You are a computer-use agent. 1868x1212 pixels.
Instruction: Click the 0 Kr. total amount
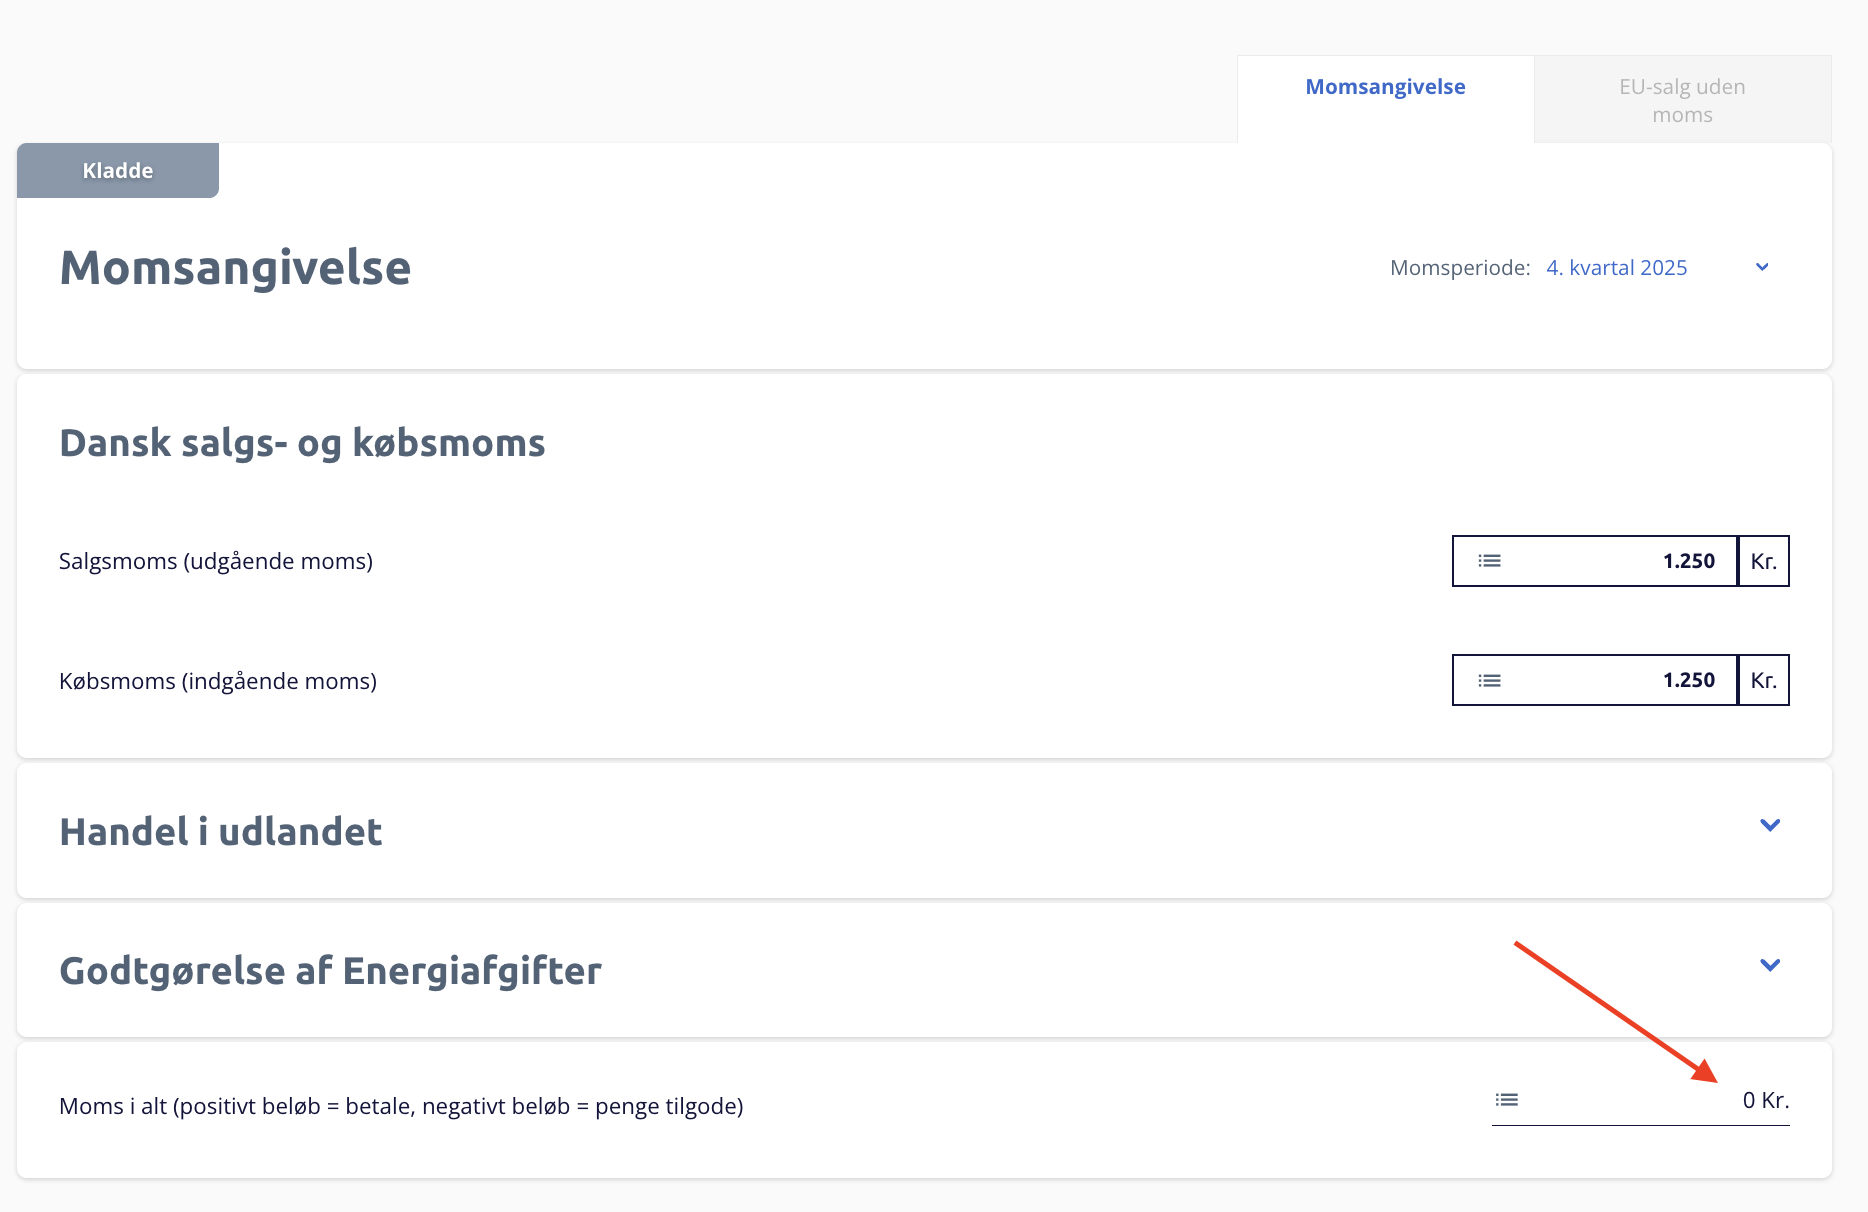tap(1765, 1100)
